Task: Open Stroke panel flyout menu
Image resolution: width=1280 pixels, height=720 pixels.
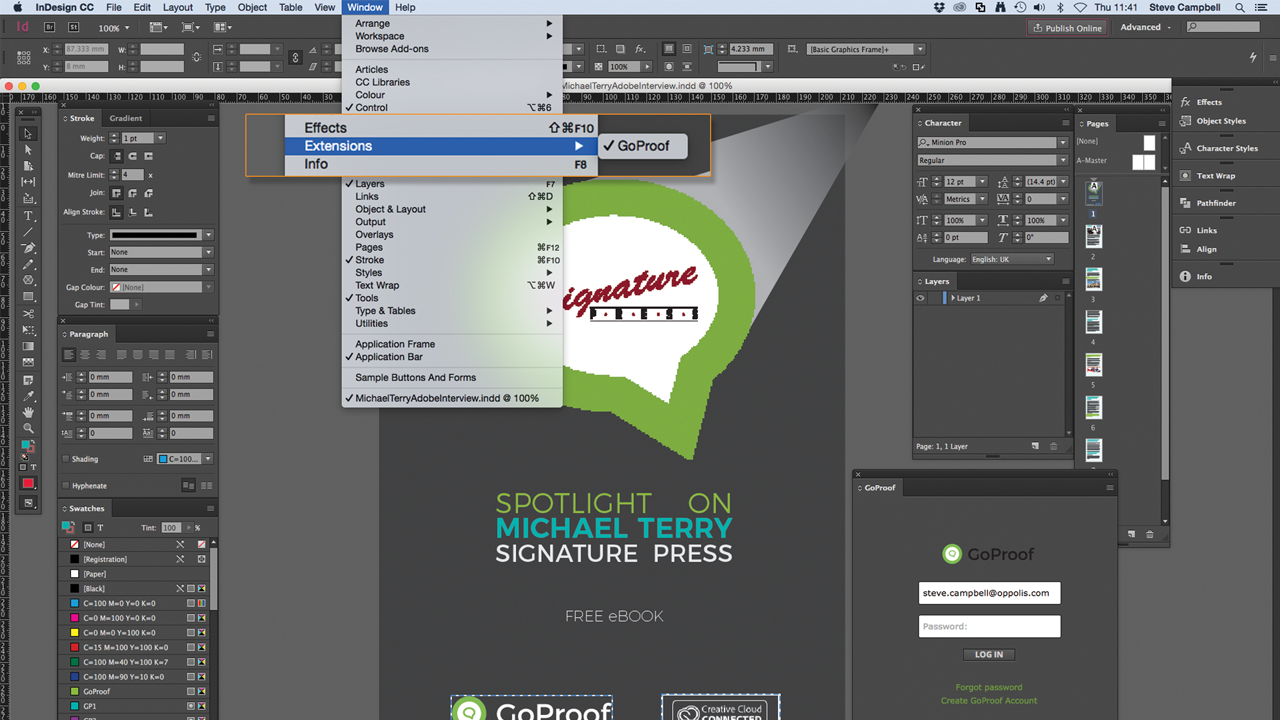Action: (211, 118)
